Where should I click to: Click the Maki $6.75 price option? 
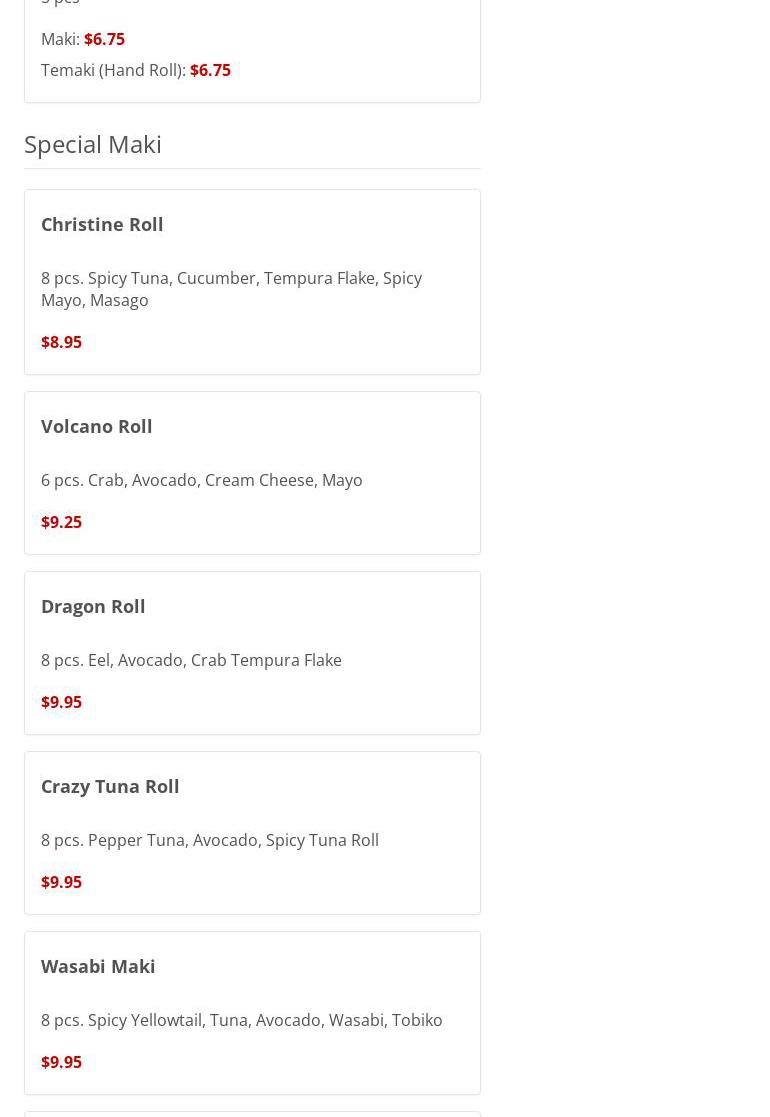coord(104,39)
